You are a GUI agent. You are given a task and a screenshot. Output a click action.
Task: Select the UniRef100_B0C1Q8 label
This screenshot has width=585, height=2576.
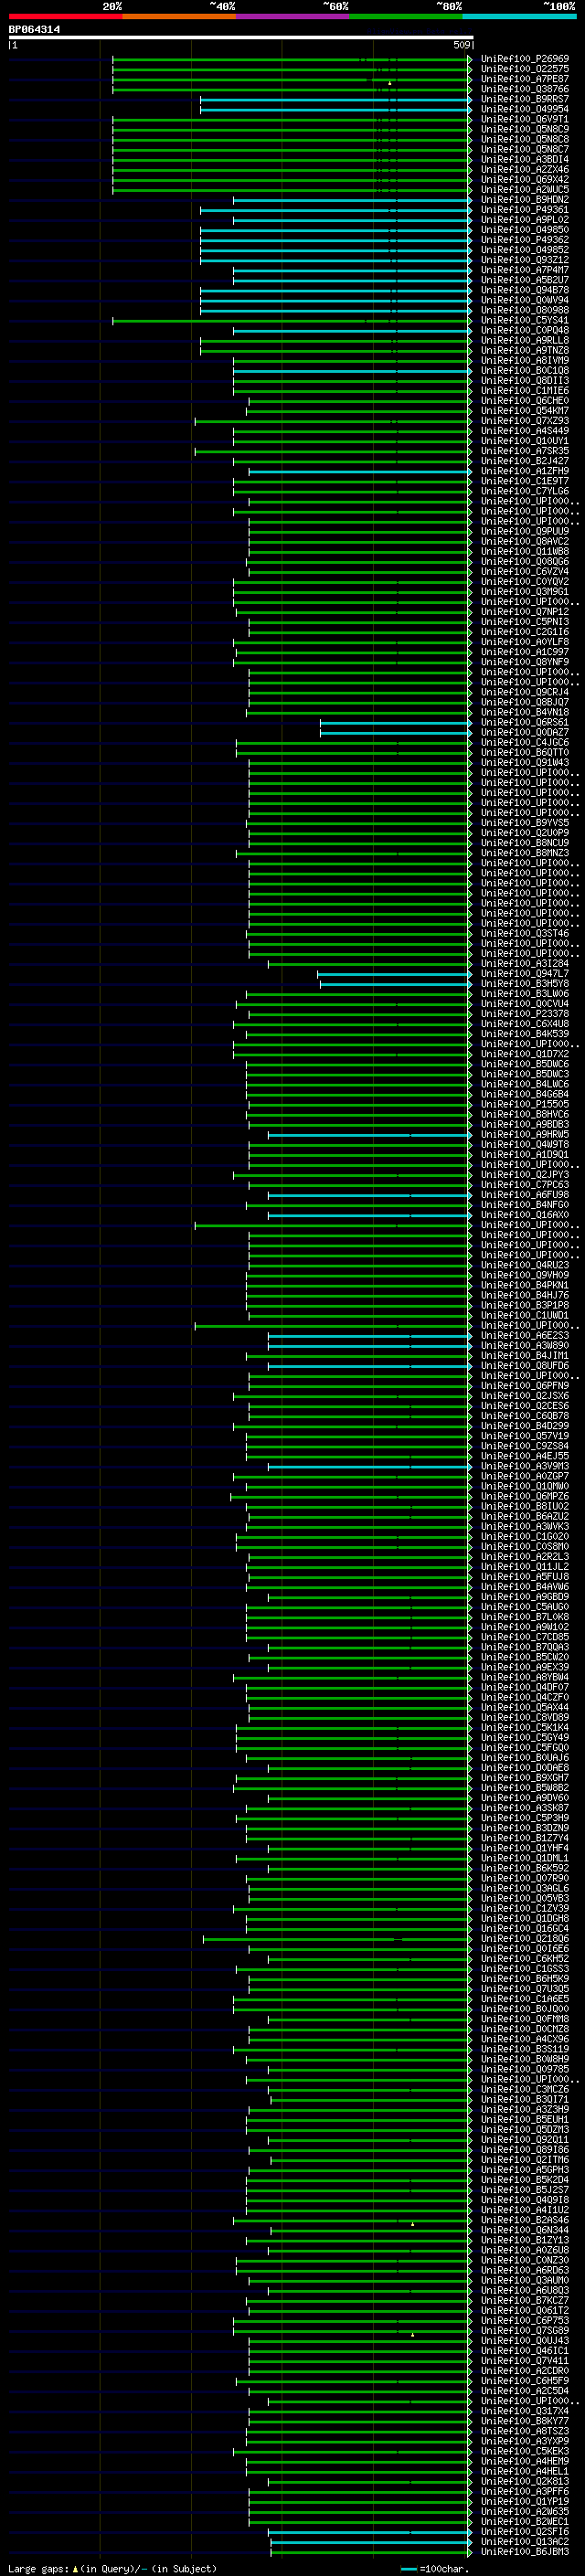(x=525, y=371)
